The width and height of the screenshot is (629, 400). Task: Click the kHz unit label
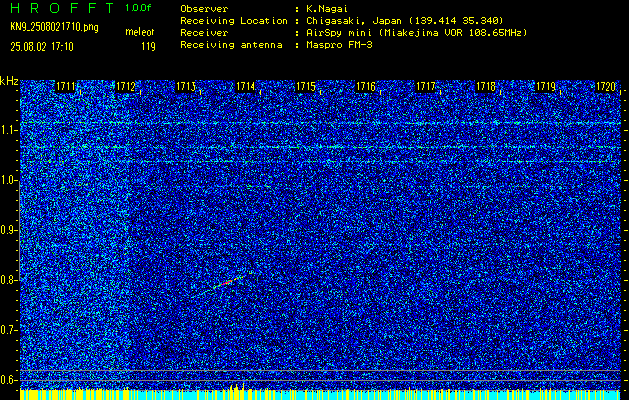9,81
